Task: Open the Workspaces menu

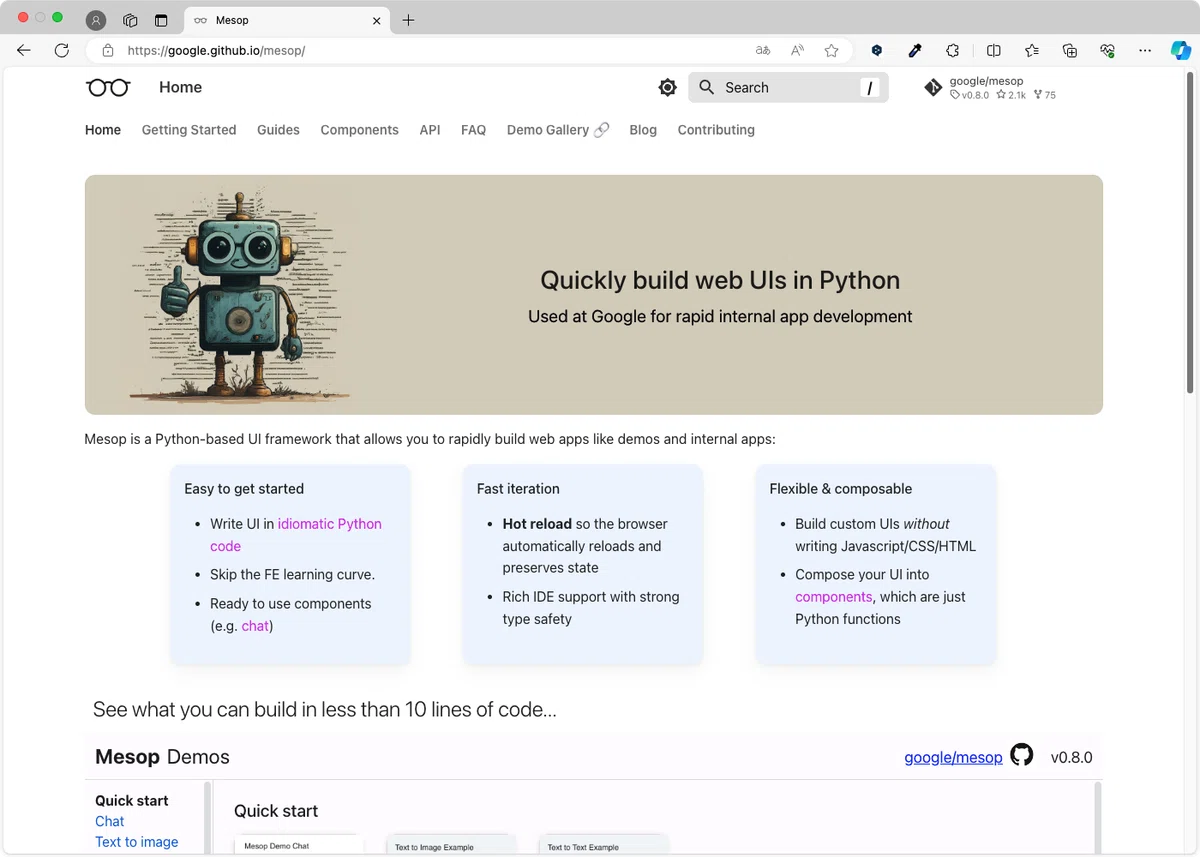Action: pyautogui.click(x=130, y=20)
